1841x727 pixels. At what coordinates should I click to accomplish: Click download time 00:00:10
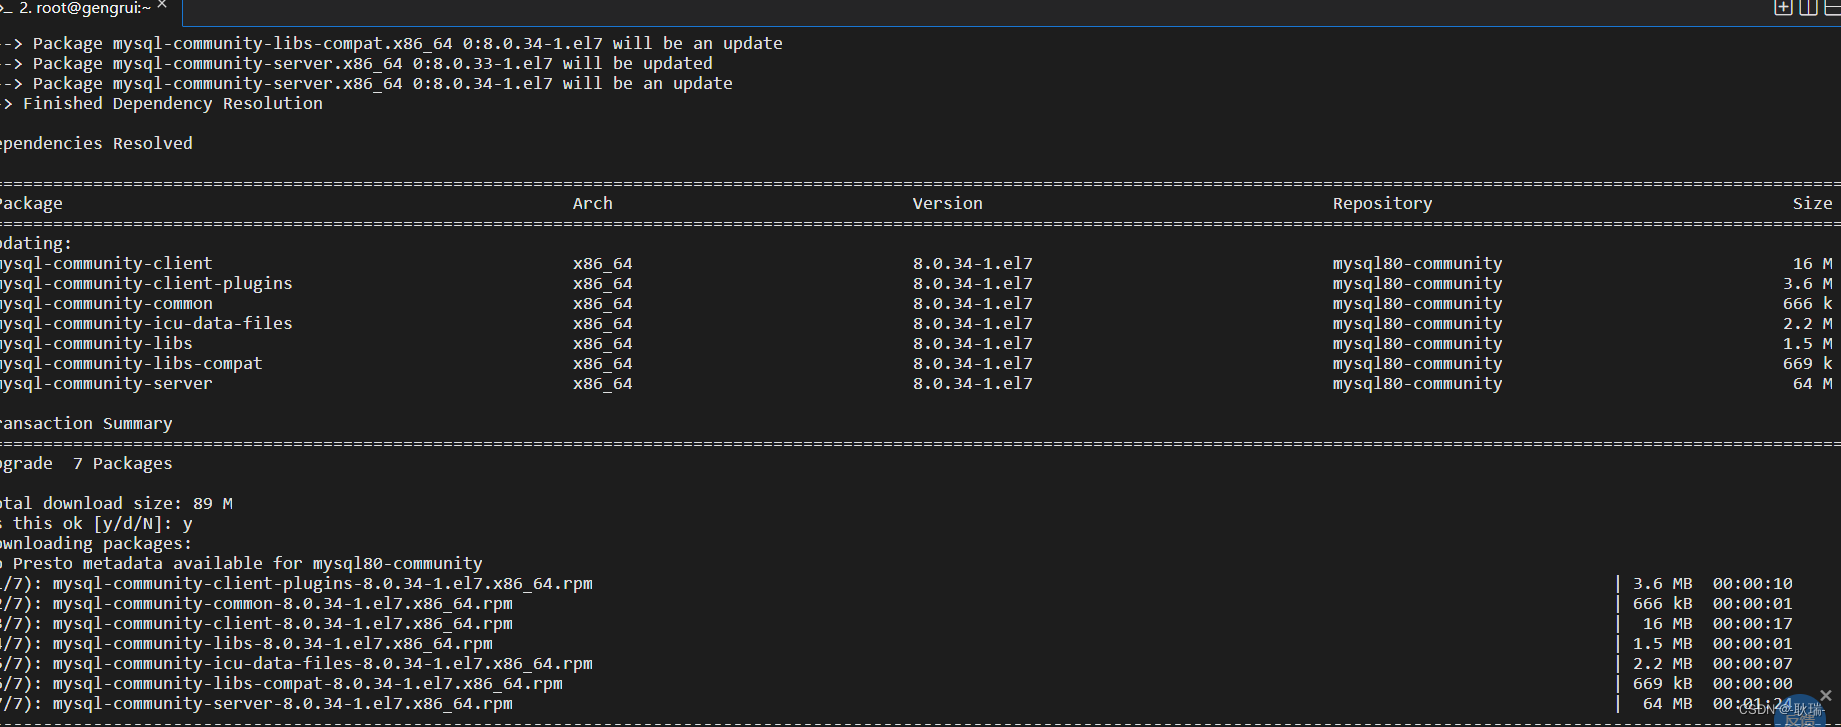click(1752, 583)
